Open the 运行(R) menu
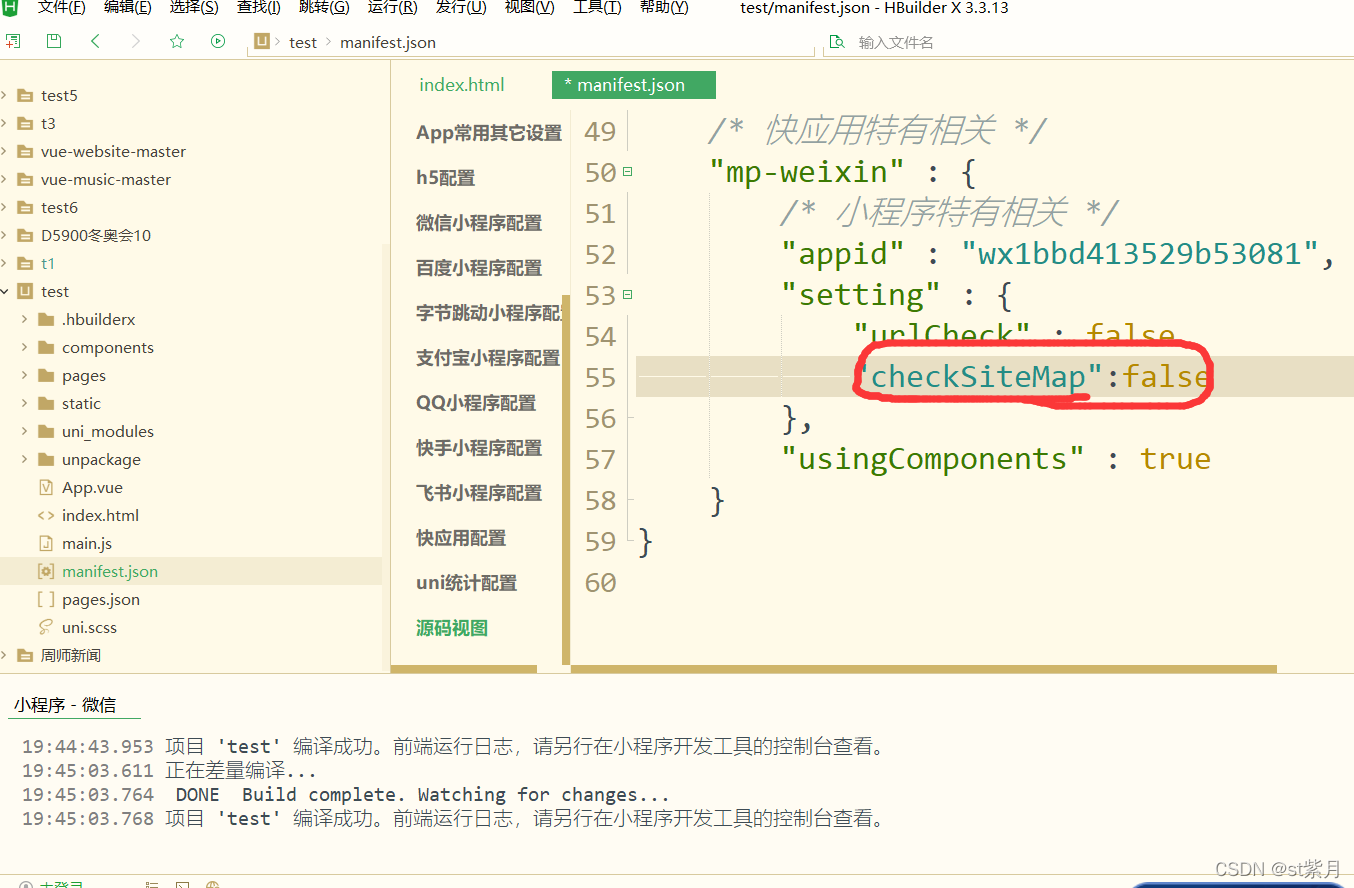The image size is (1354, 888). 392,8
